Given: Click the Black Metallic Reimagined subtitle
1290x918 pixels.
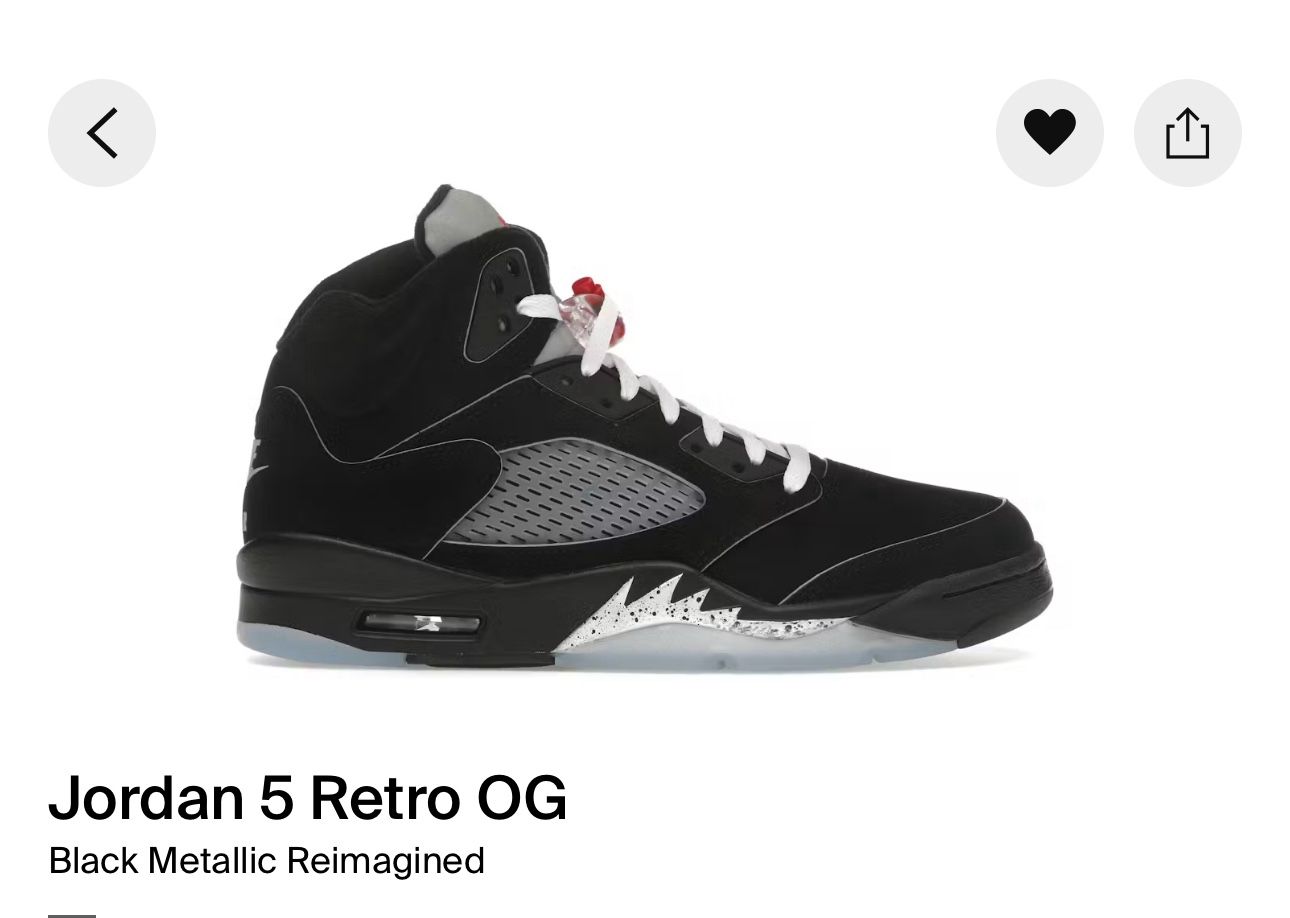Looking at the screenshot, I should click(x=267, y=861).
